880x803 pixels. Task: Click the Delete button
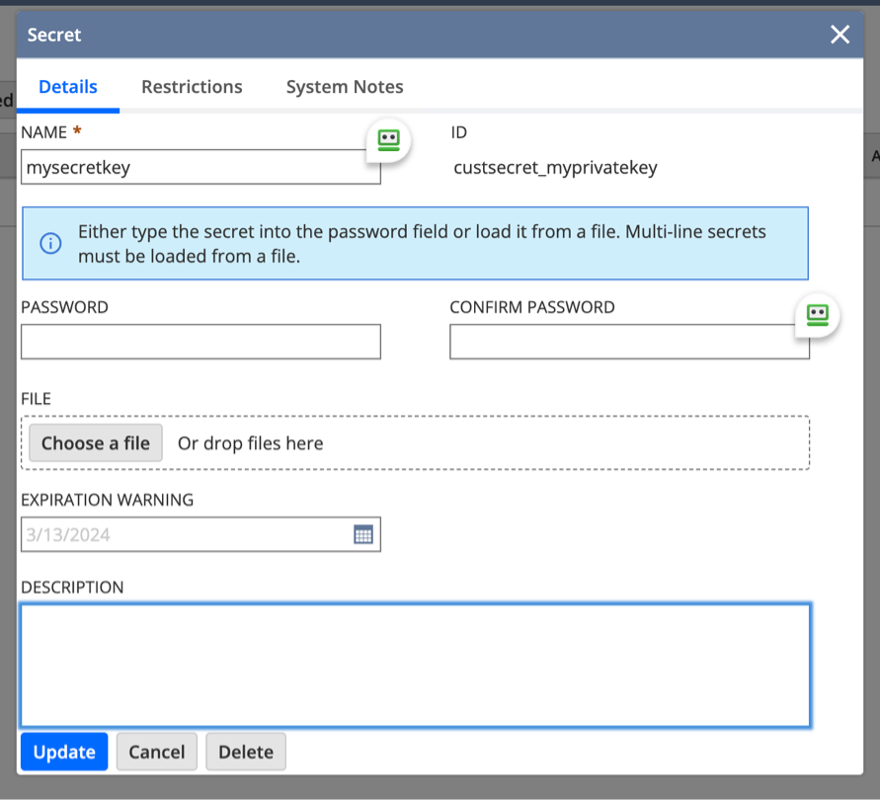[x=246, y=751]
